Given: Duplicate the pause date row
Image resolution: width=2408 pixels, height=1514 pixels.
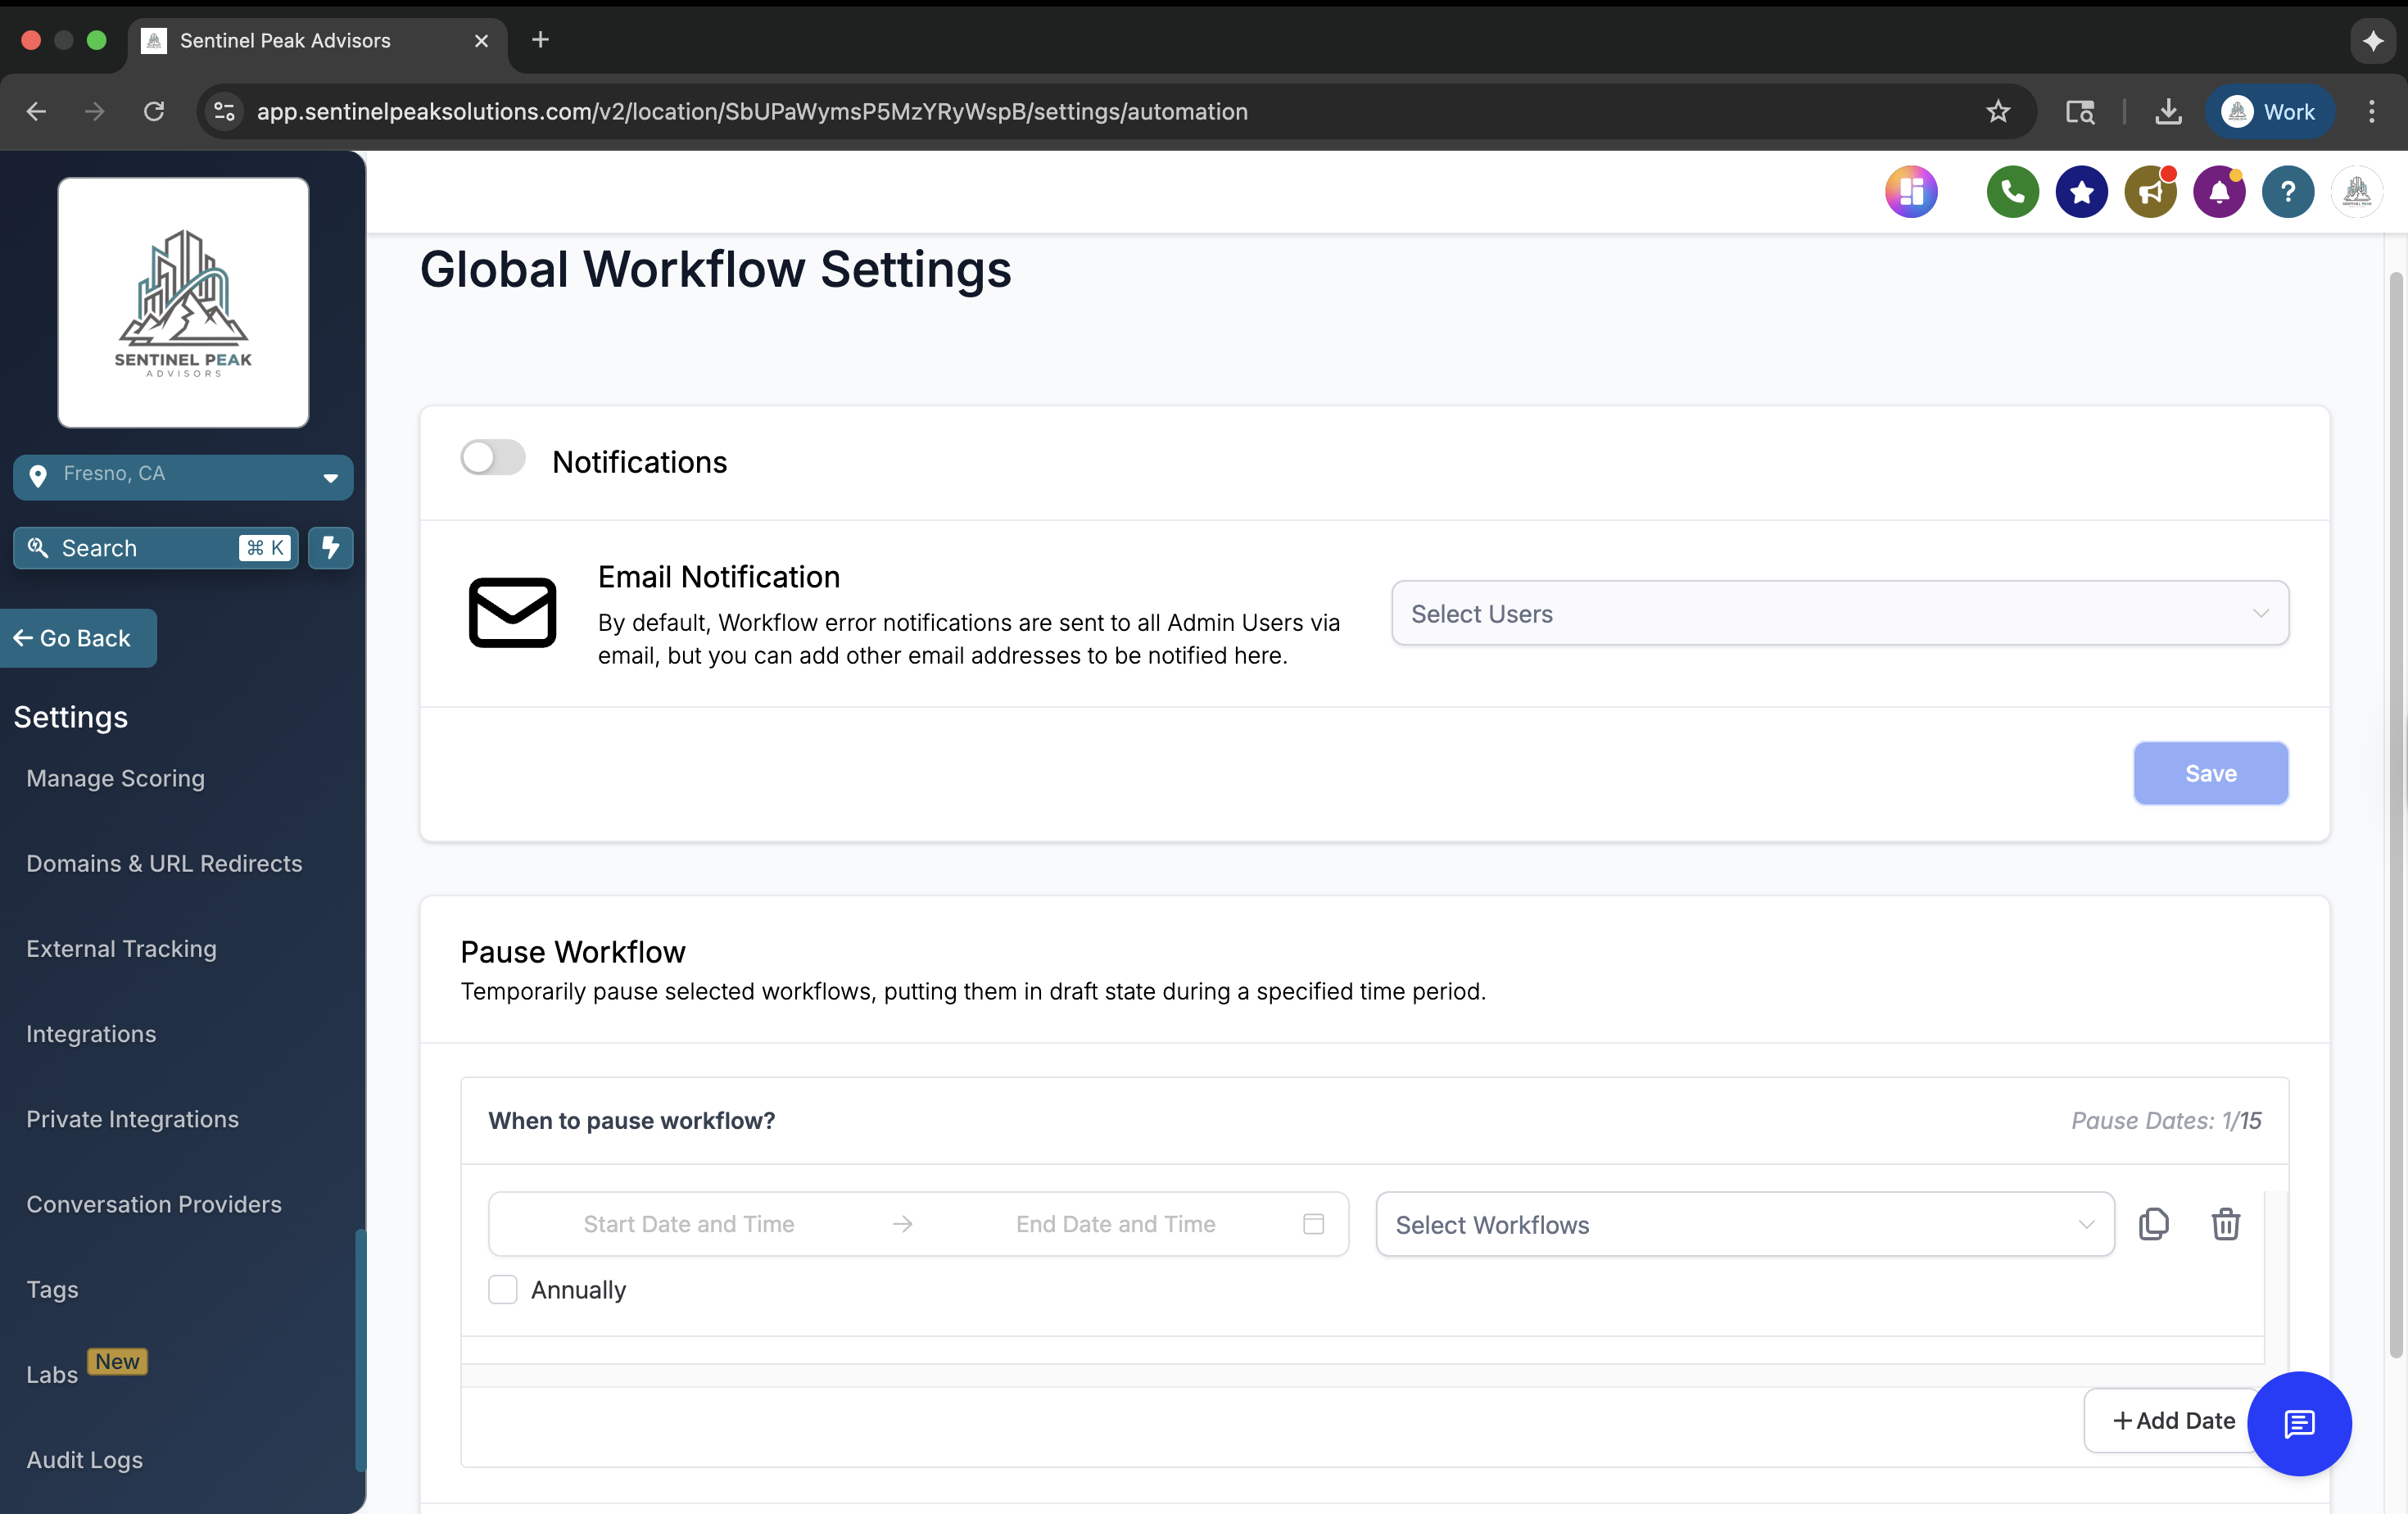Looking at the screenshot, I should (2155, 1224).
